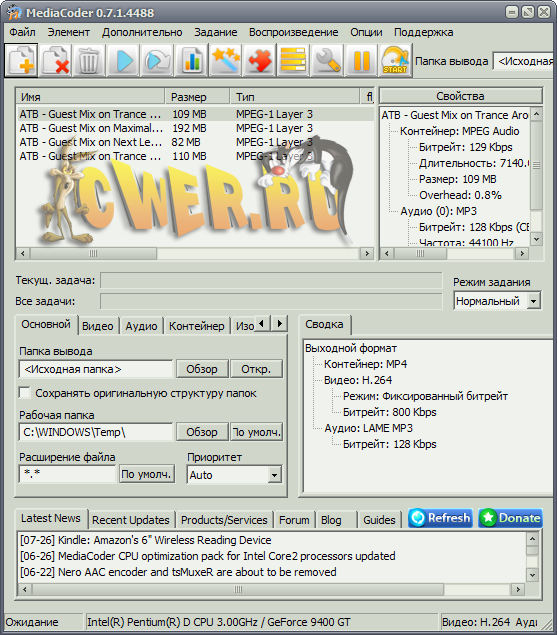Image resolution: width=557 pixels, height=635 pixels.
Task: Toggle 'Сохранять оригинальную структуру папок' checkbox
Action: click(x=25, y=393)
